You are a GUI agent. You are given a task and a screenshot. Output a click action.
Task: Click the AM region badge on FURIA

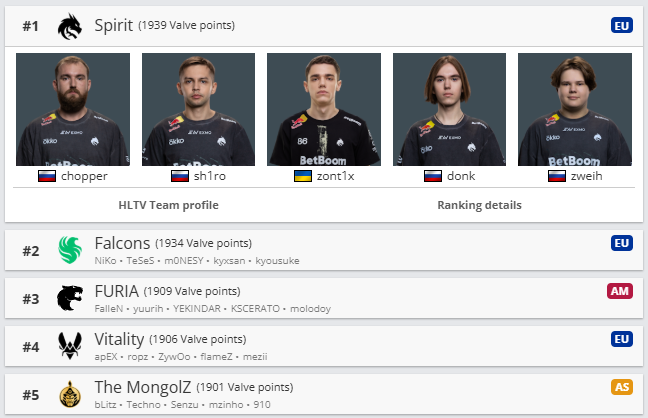620,291
